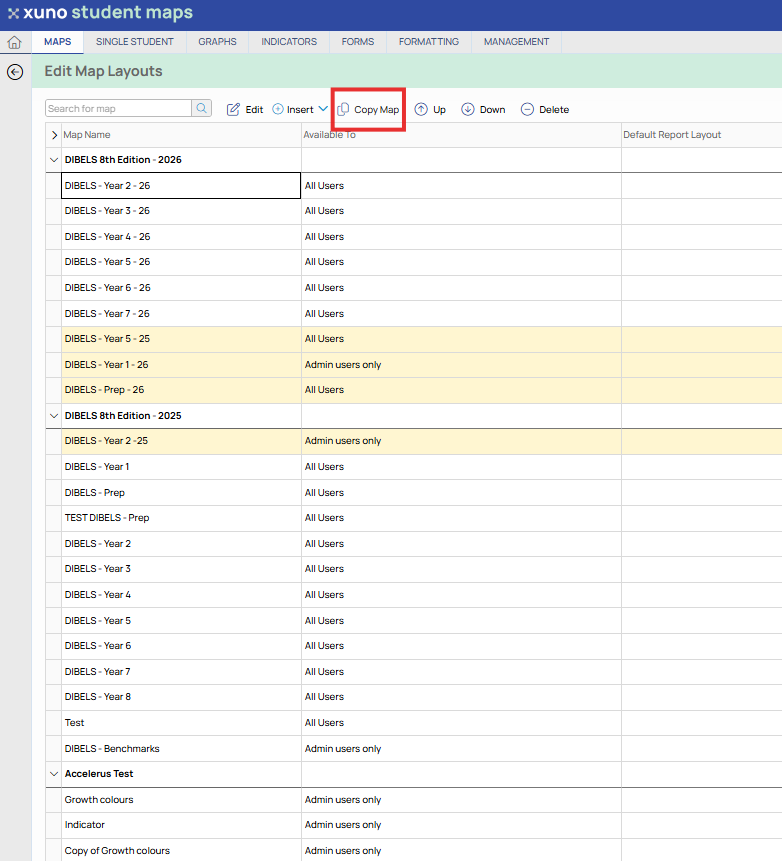Click the Up arrow icon
The image size is (782, 861).
coord(421,109)
